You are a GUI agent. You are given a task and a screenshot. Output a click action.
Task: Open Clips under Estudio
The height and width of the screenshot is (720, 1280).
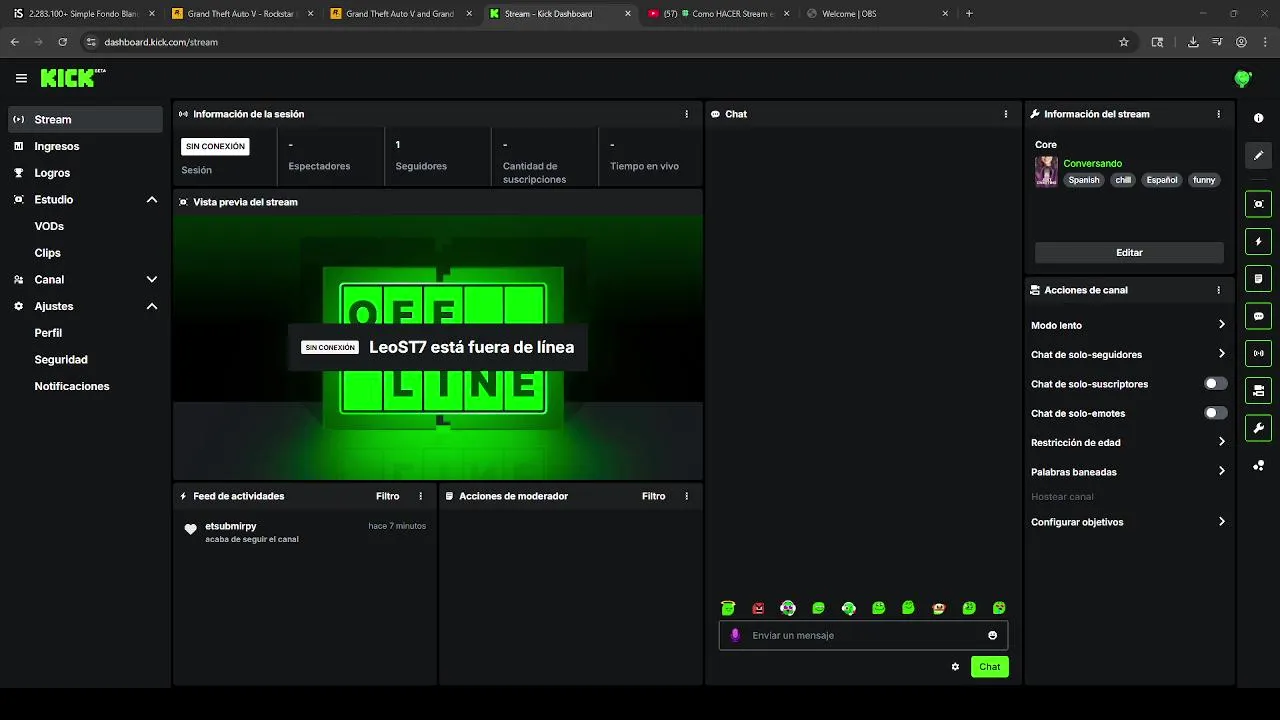point(47,253)
